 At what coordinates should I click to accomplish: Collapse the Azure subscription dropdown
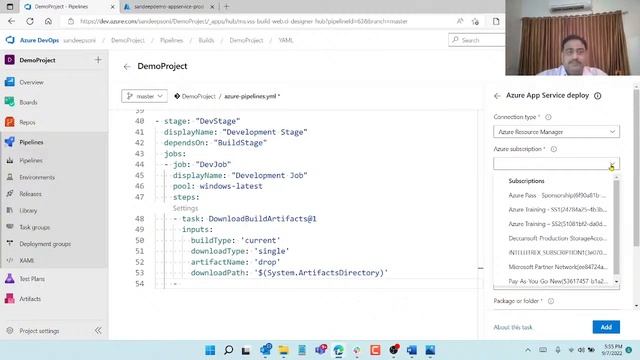click(612, 164)
